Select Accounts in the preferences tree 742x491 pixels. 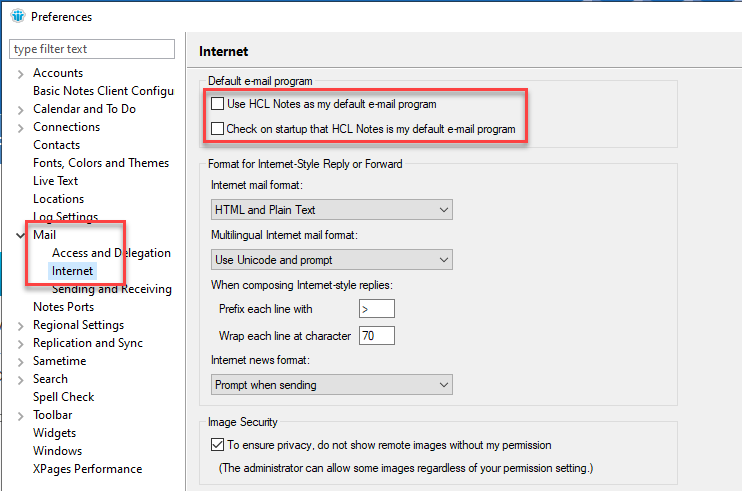58,73
